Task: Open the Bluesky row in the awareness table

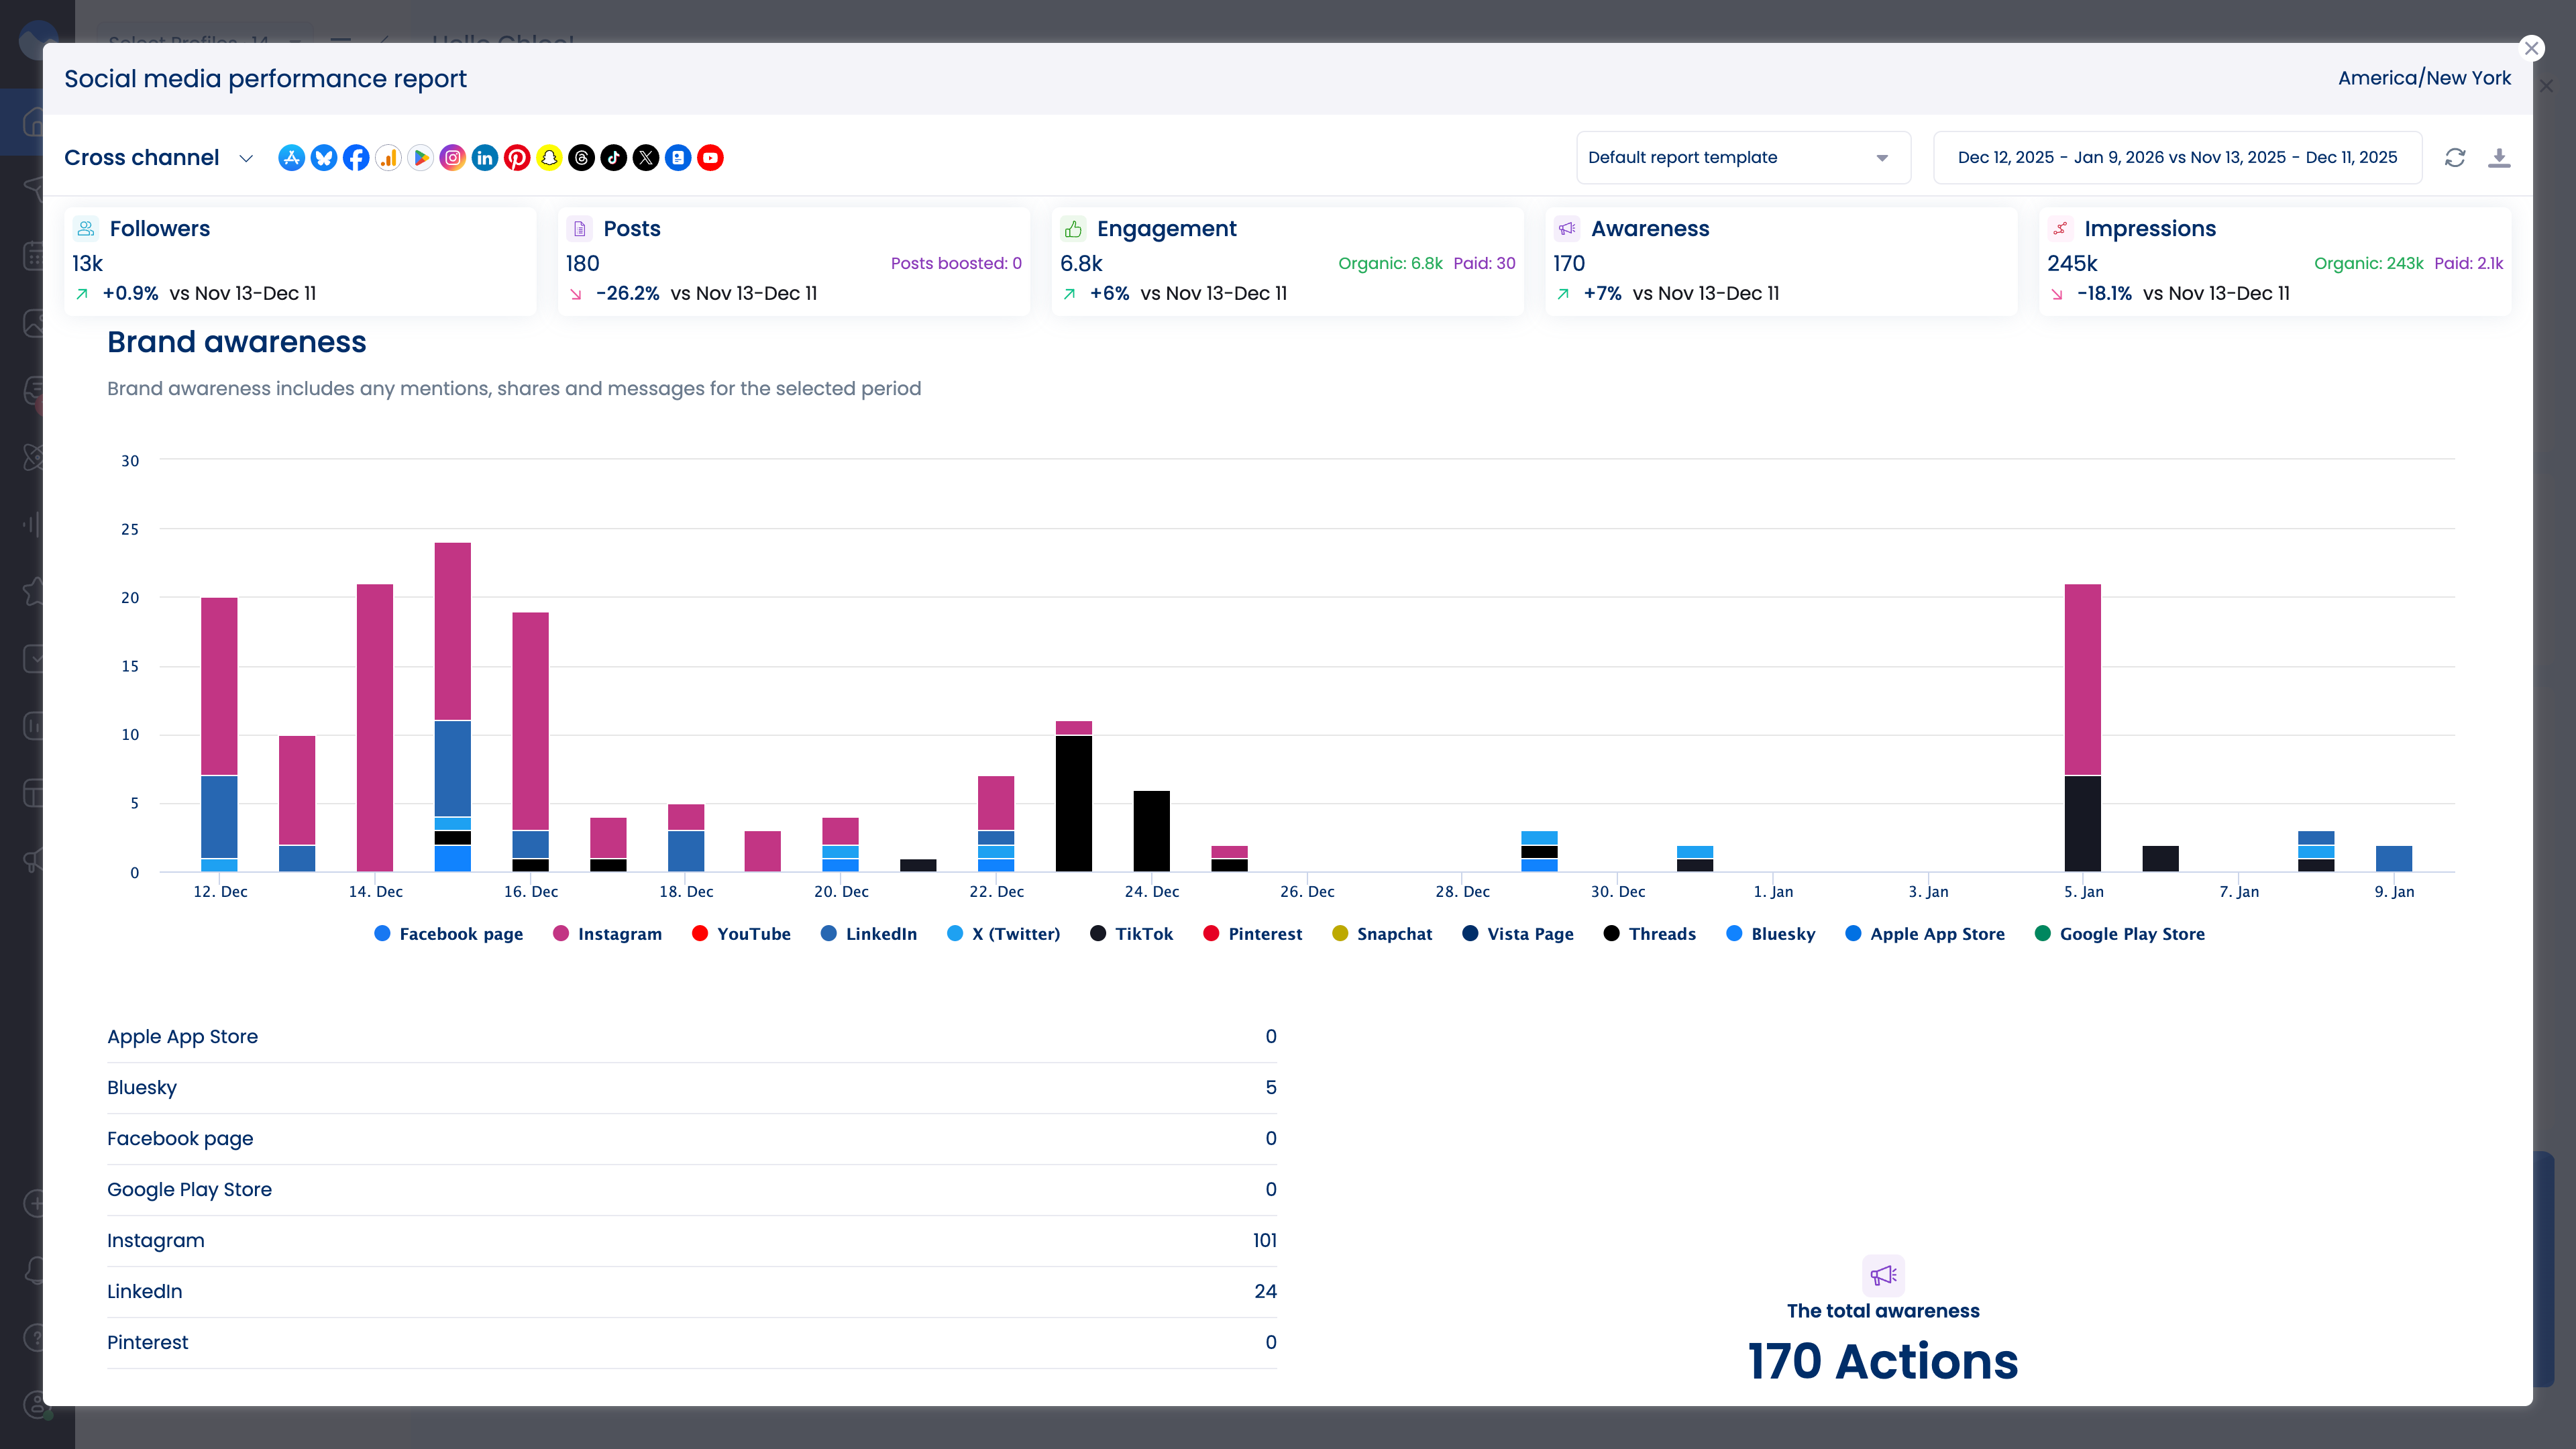Action: (141, 1088)
